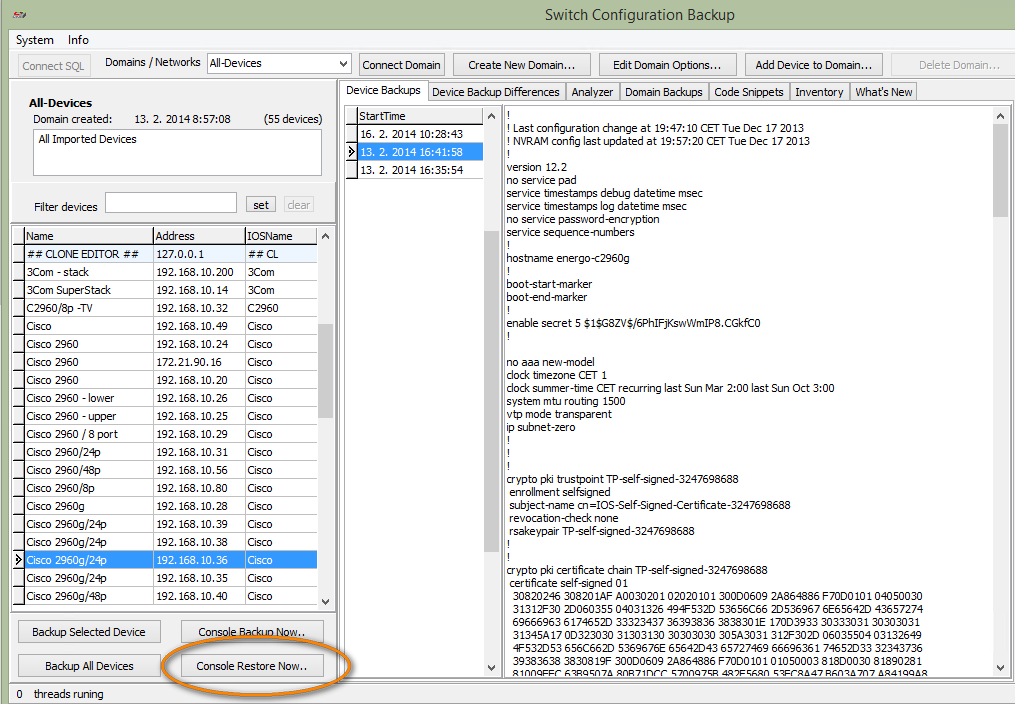This screenshot has height=704, width=1015.
Task: Switch to the Device Backups tab
Action: click(x=383, y=91)
